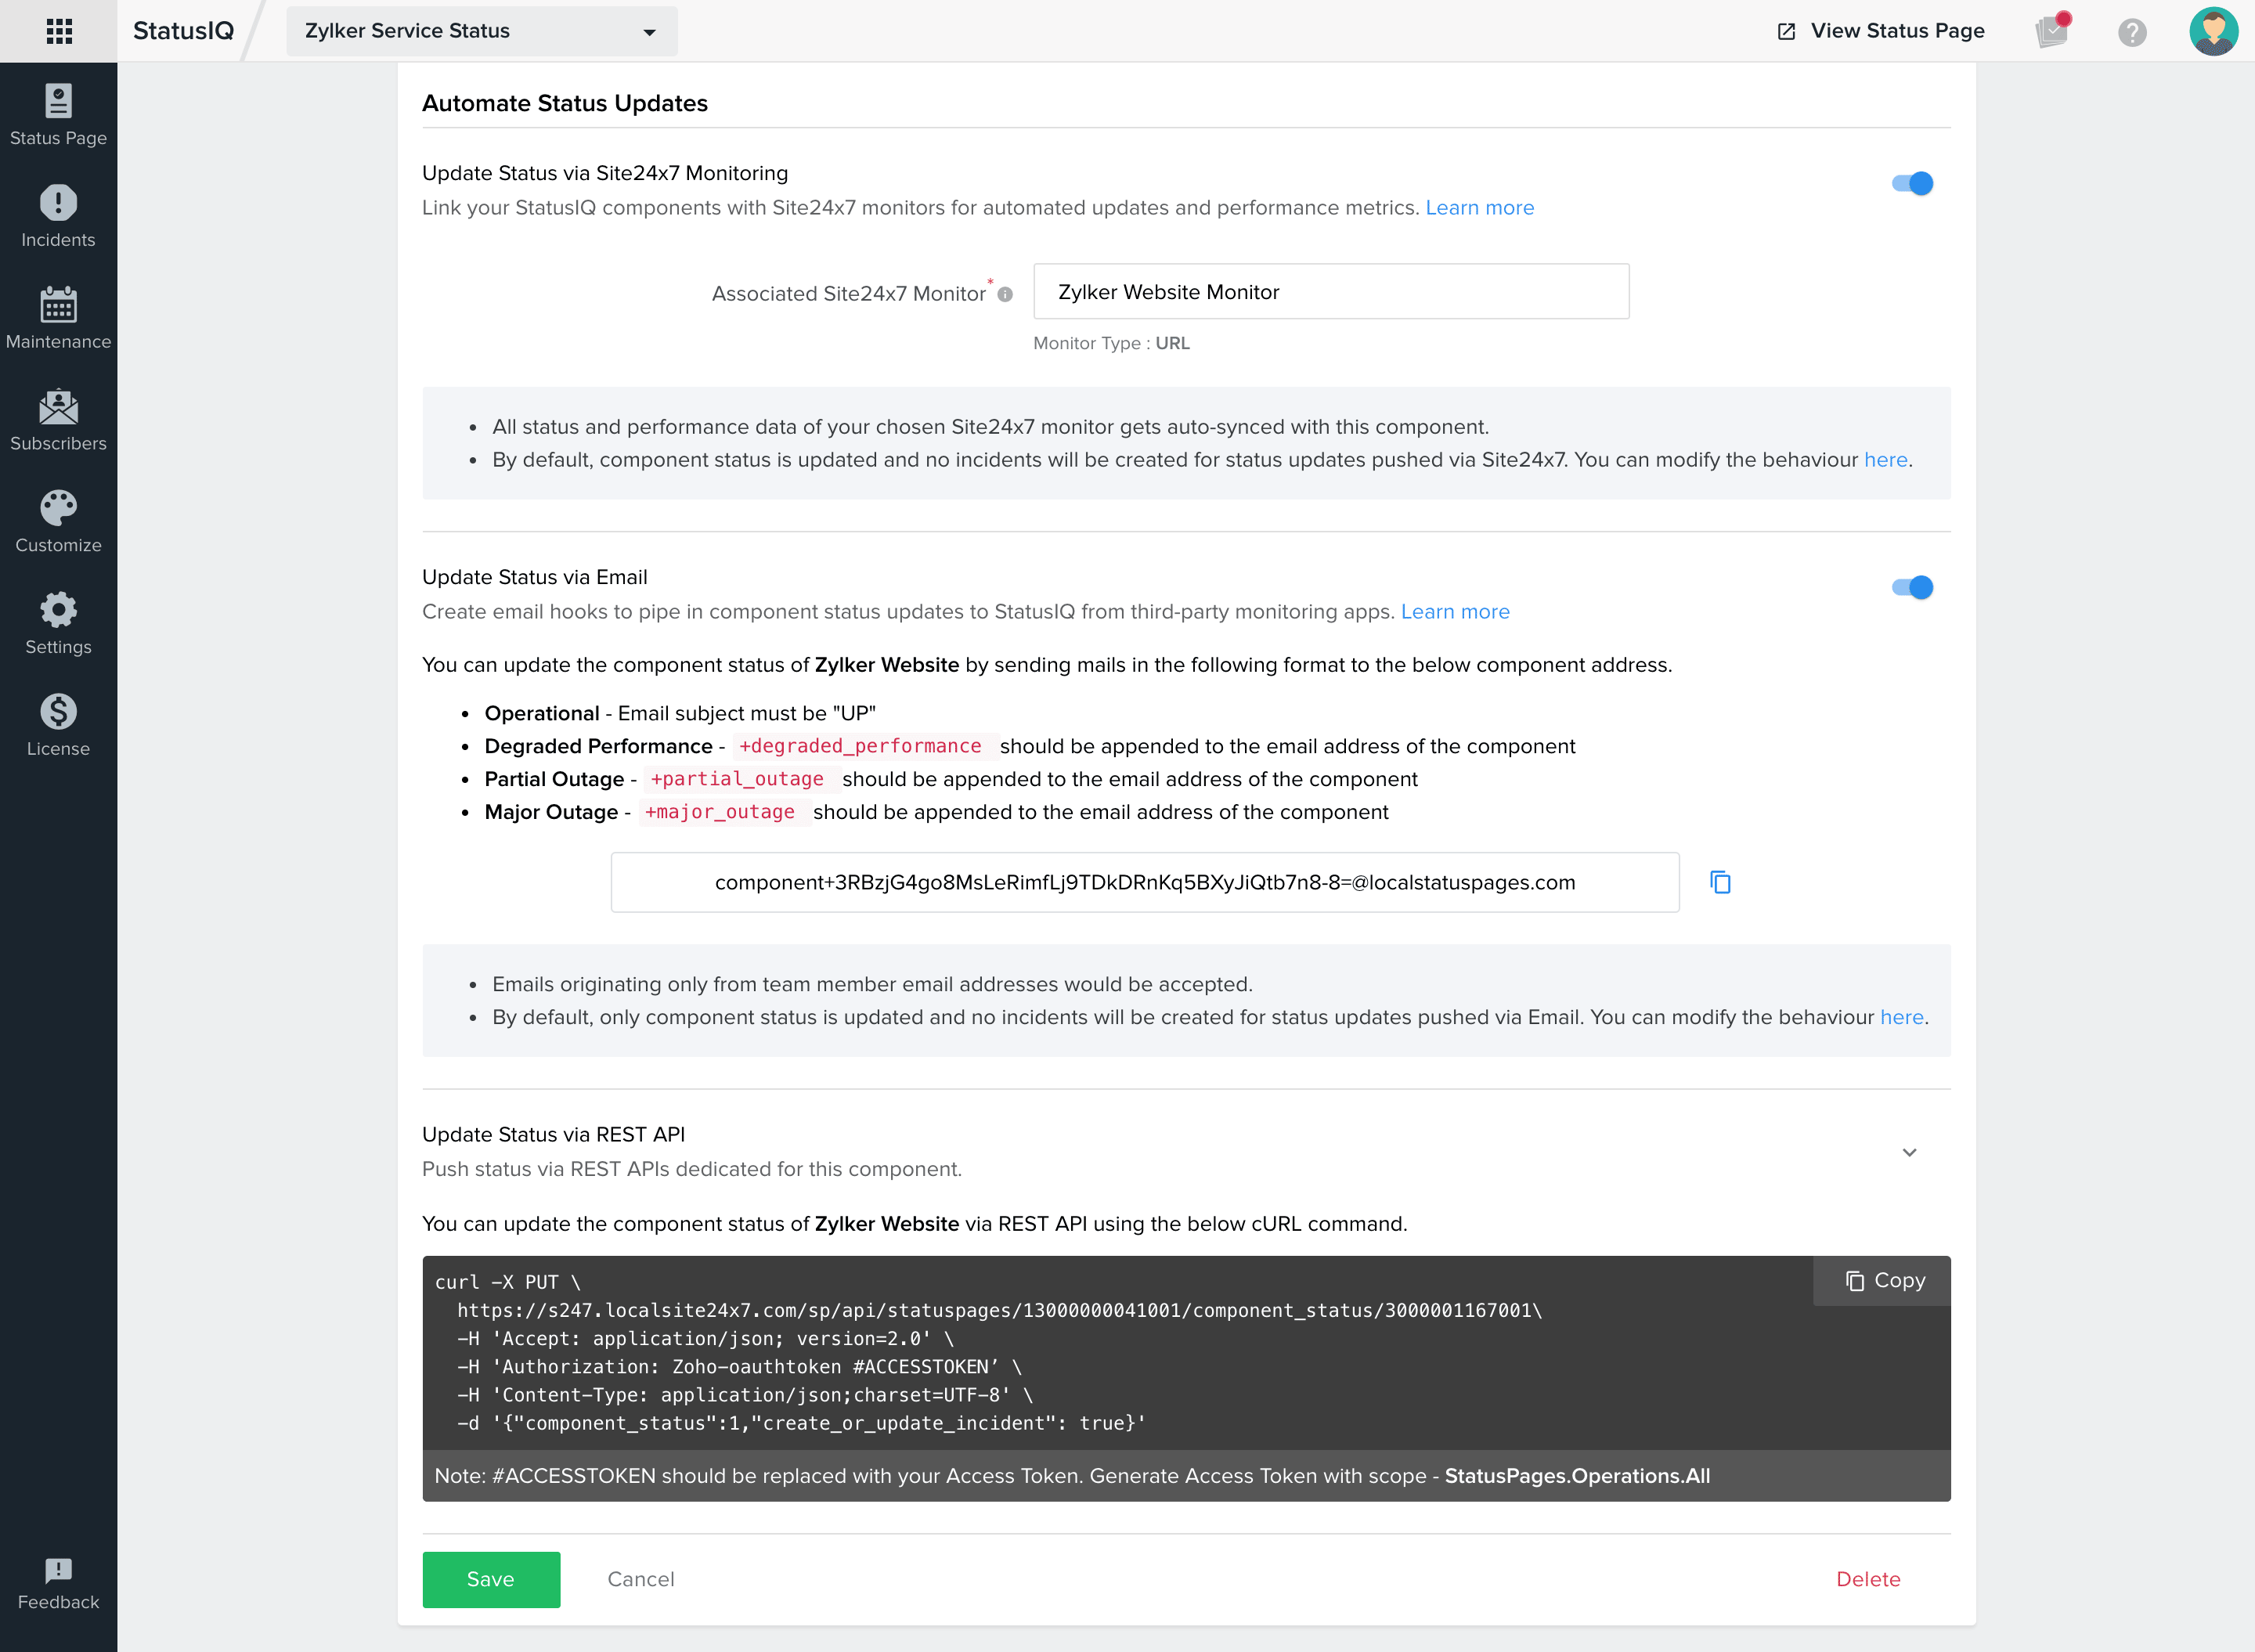Copy the cURL command
The height and width of the screenshot is (1652, 2255).
pyautogui.click(x=1880, y=1280)
